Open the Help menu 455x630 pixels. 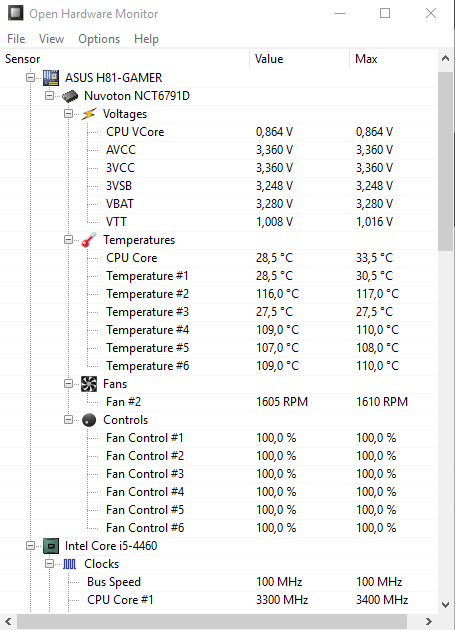click(x=146, y=39)
